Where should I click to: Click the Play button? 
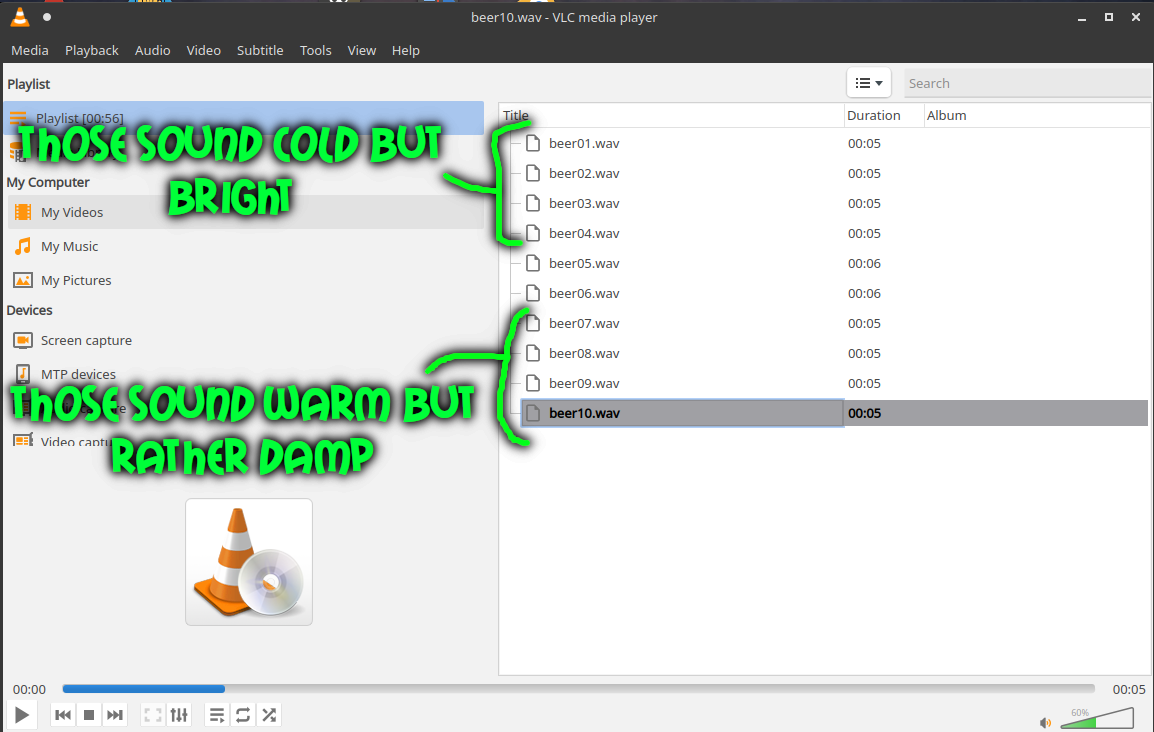[22, 714]
